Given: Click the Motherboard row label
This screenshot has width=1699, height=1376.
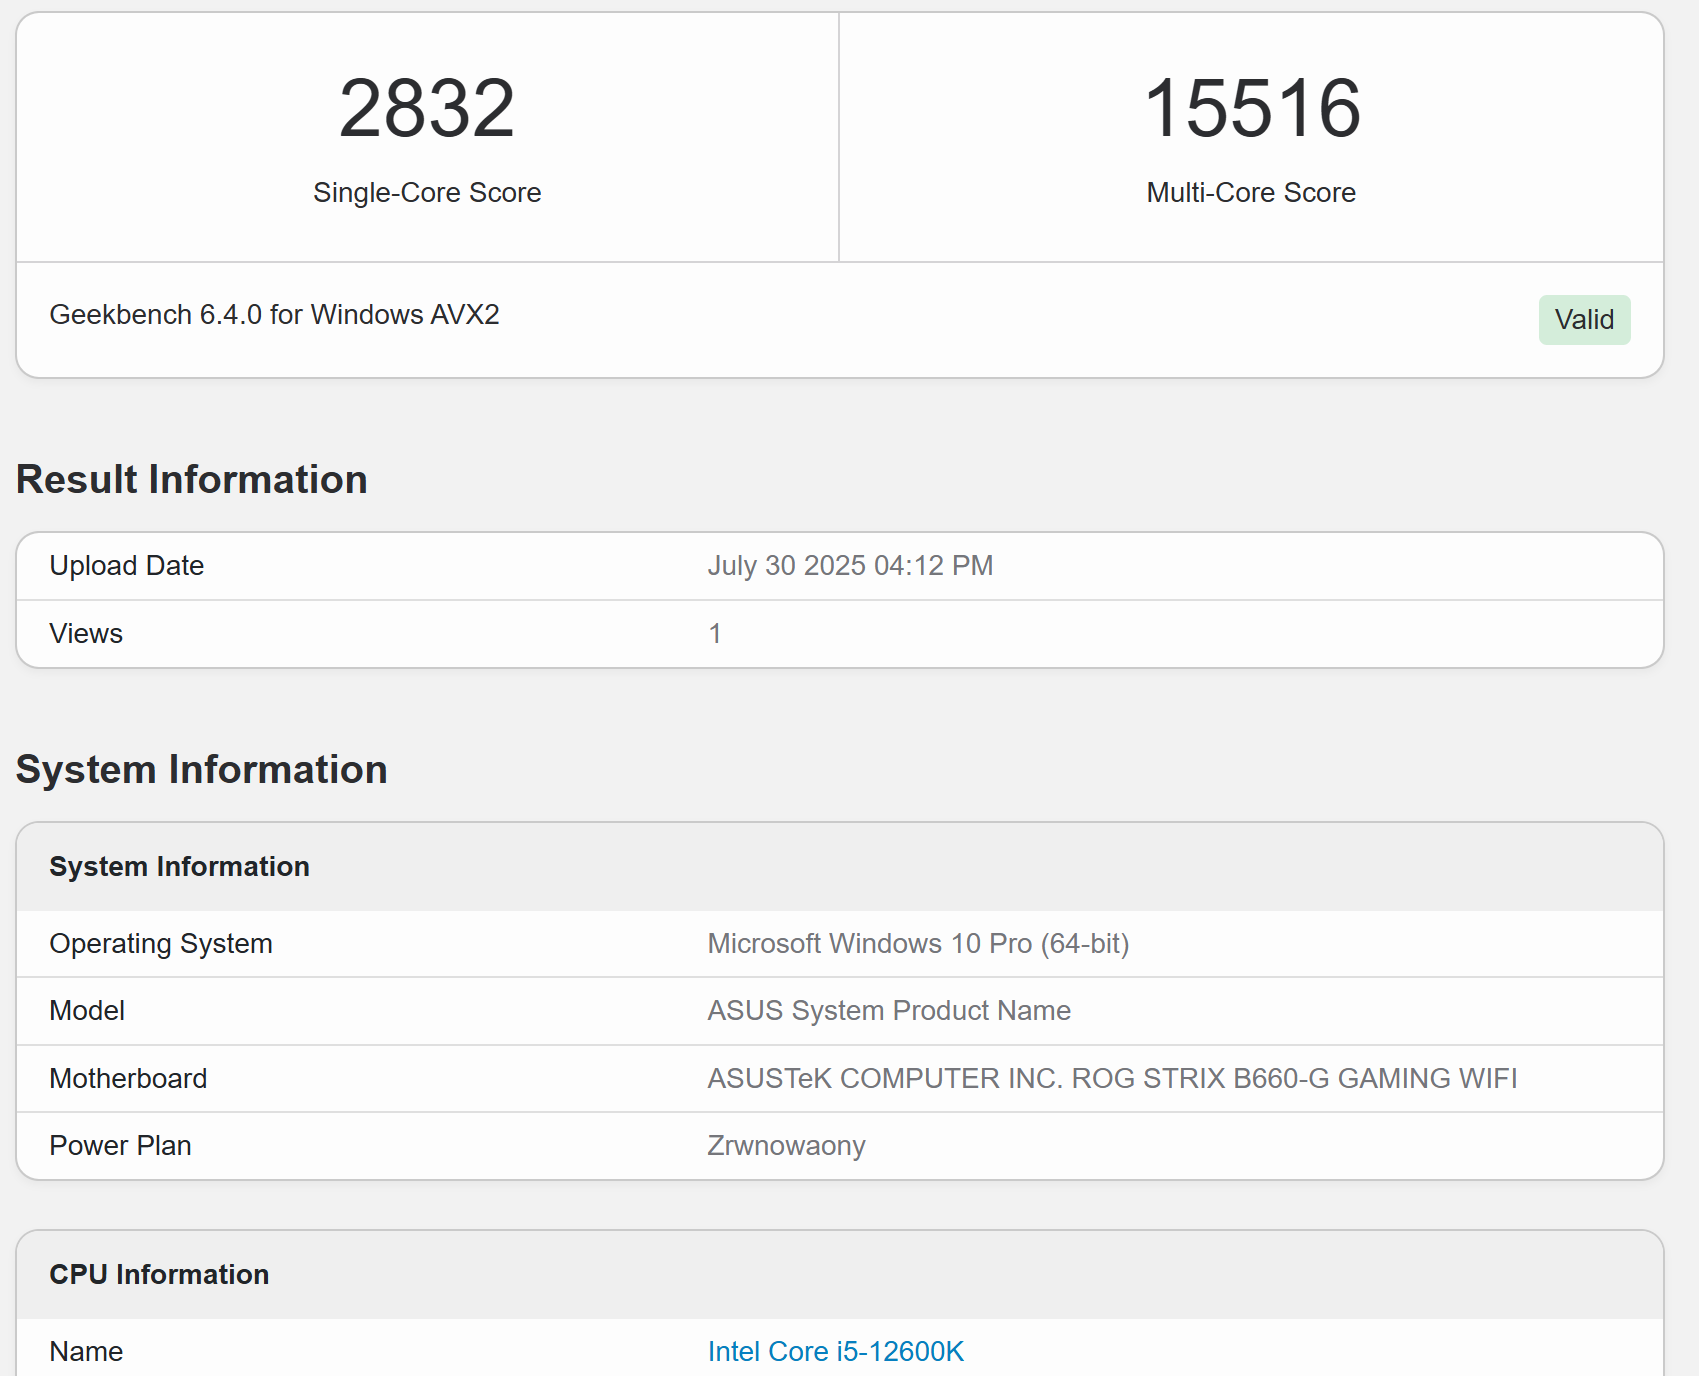Looking at the screenshot, I should (x=128, y=1079).
